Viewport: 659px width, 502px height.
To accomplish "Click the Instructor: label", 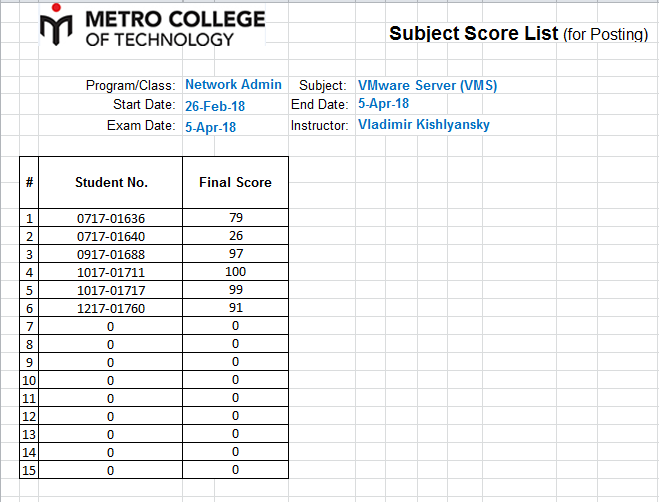I will [320, 125].
